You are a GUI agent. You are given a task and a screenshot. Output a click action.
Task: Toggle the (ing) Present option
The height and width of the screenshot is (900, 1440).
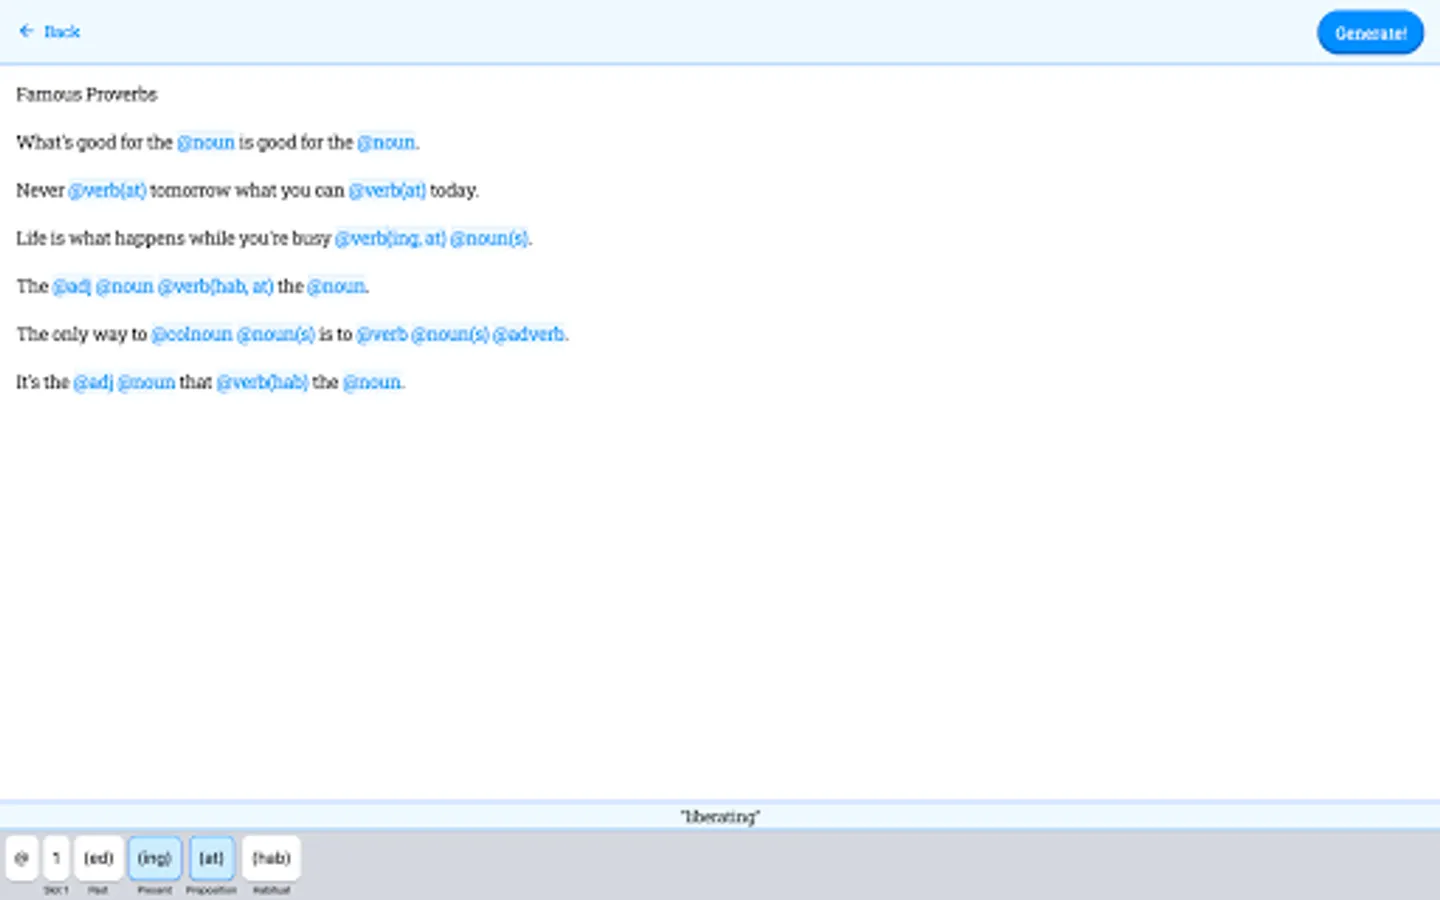155,858
